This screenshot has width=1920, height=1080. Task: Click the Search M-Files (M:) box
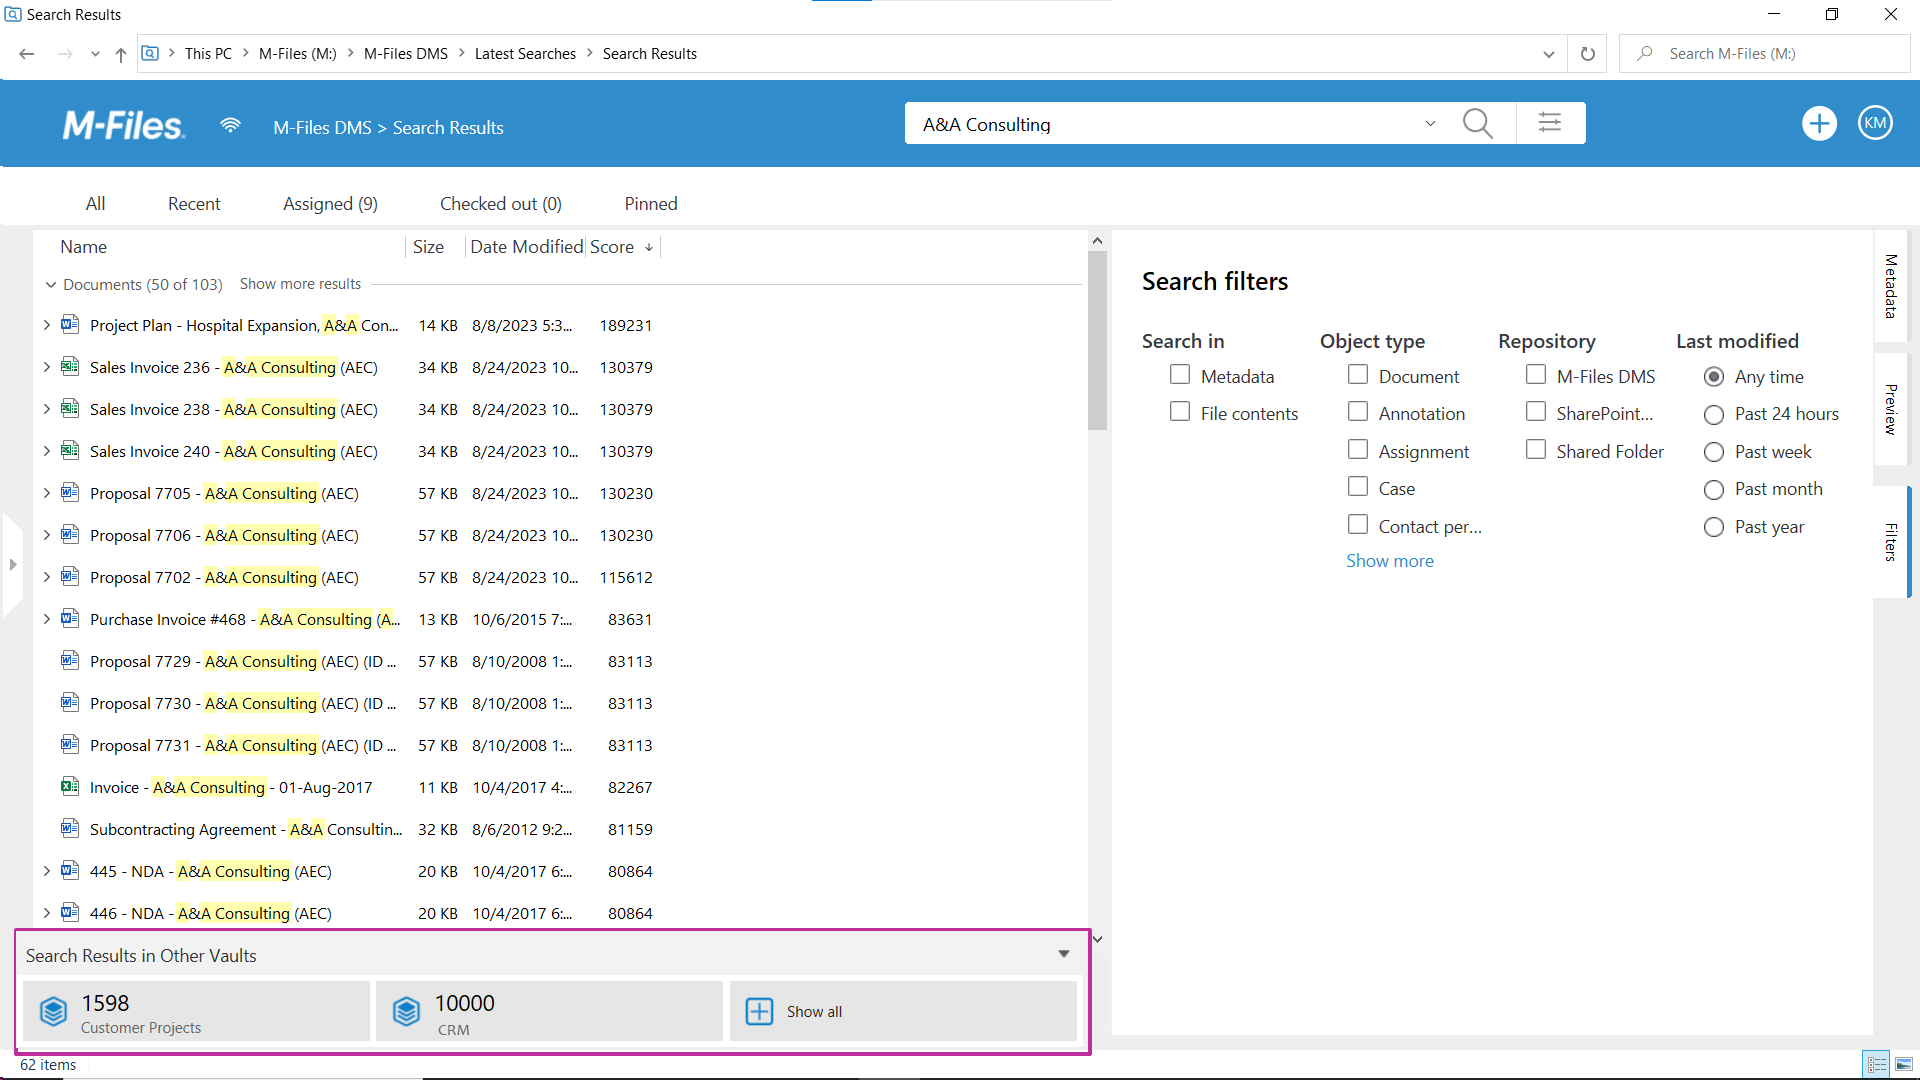pos(1765,54)
